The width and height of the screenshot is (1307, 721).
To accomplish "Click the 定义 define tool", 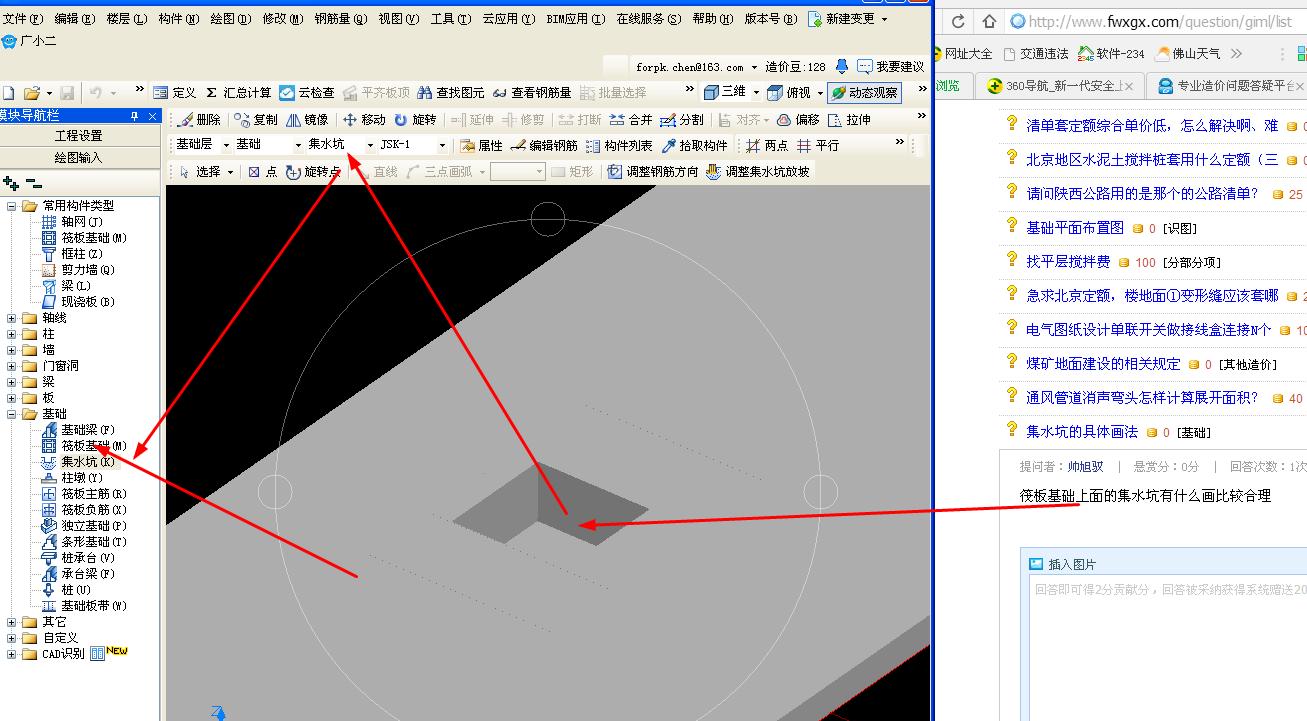I will click(175, 92).
